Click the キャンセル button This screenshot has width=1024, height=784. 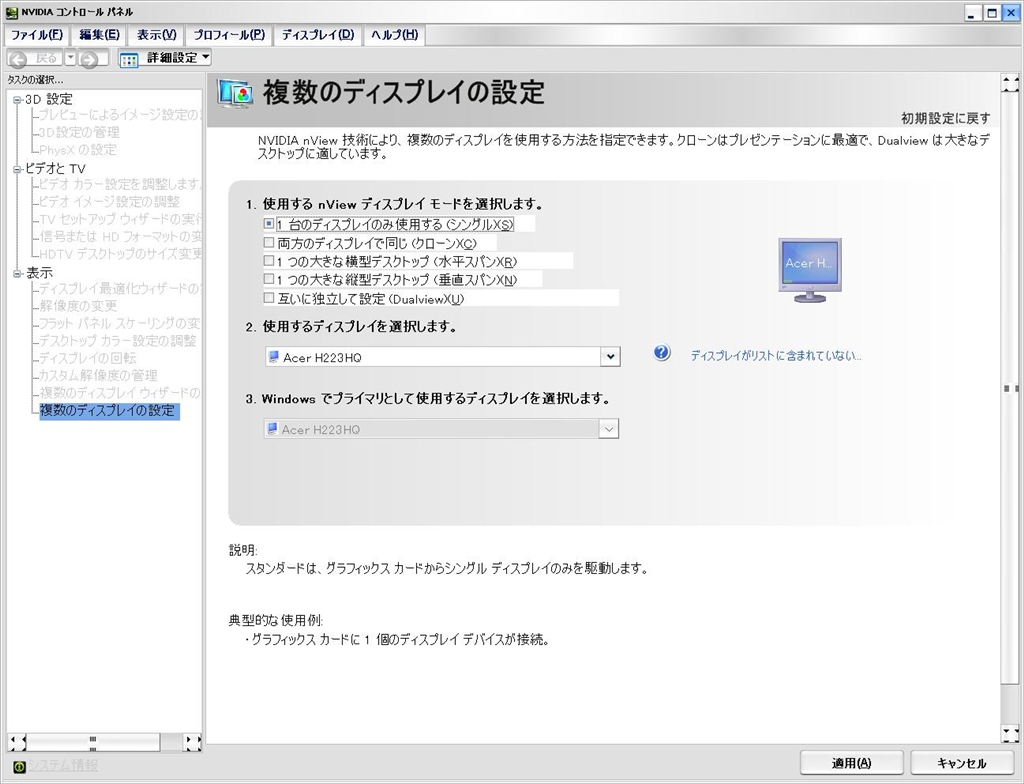tap(962, 762)
